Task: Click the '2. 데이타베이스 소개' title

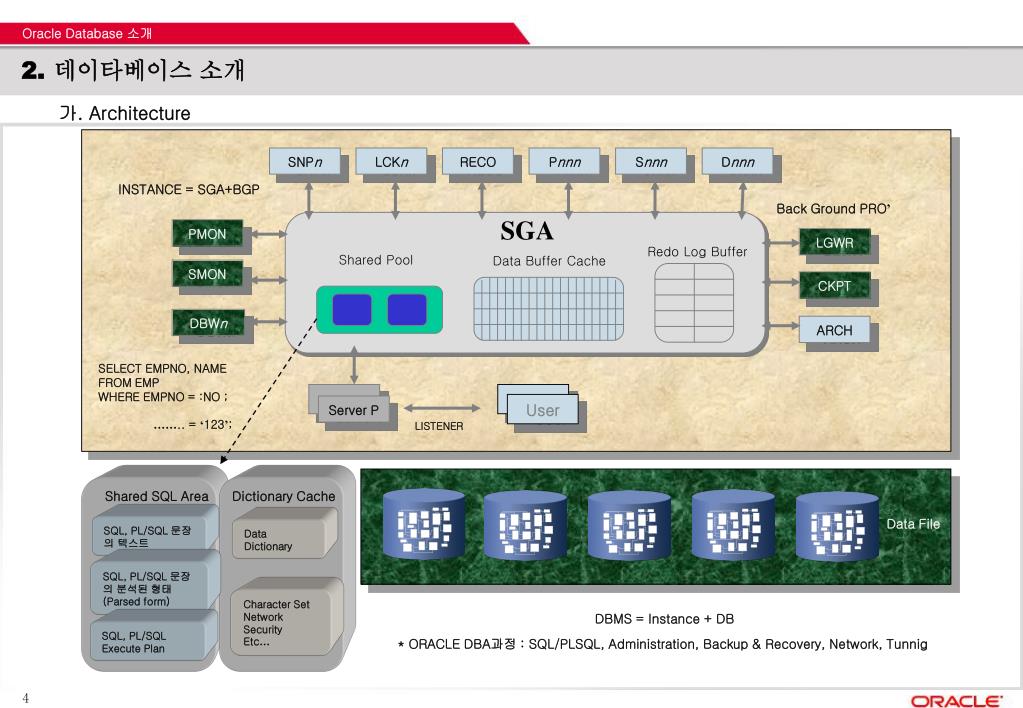Action: pos(132,70)
